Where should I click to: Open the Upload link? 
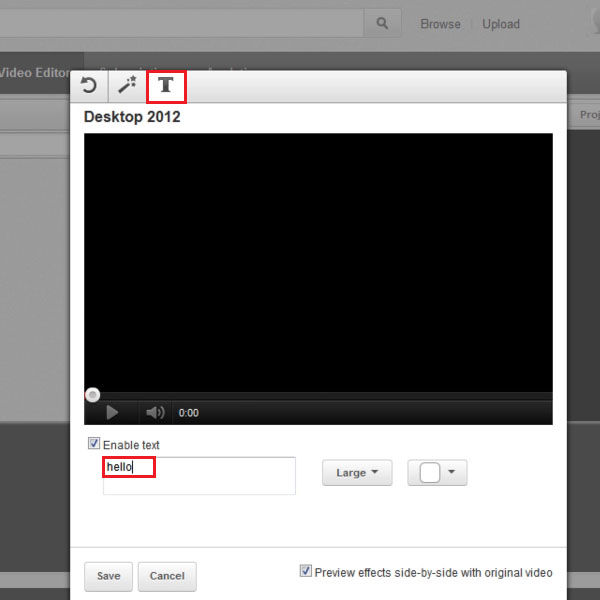pos(501,24)
